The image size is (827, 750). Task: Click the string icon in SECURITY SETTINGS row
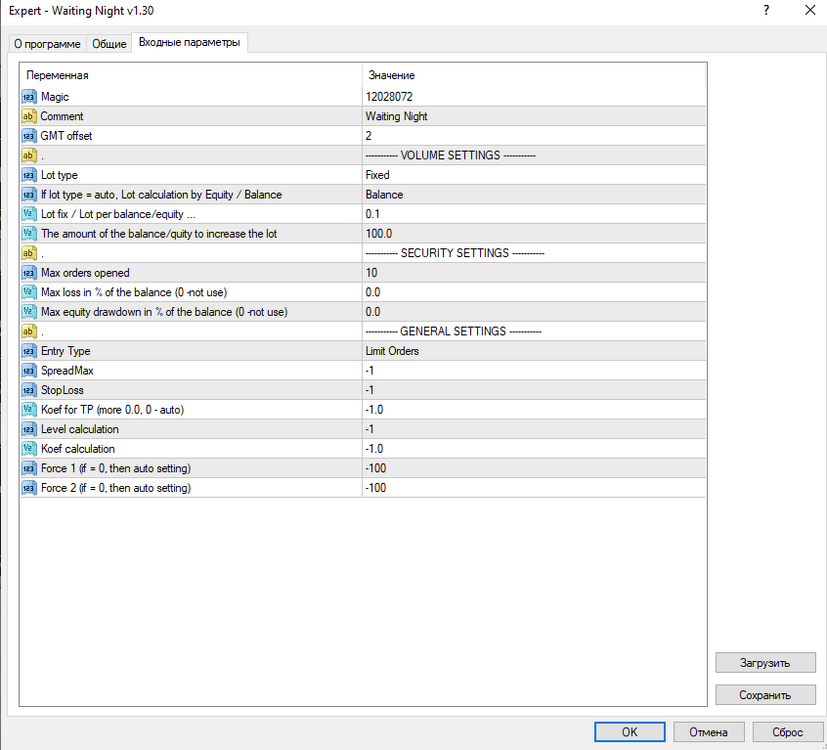29,253
